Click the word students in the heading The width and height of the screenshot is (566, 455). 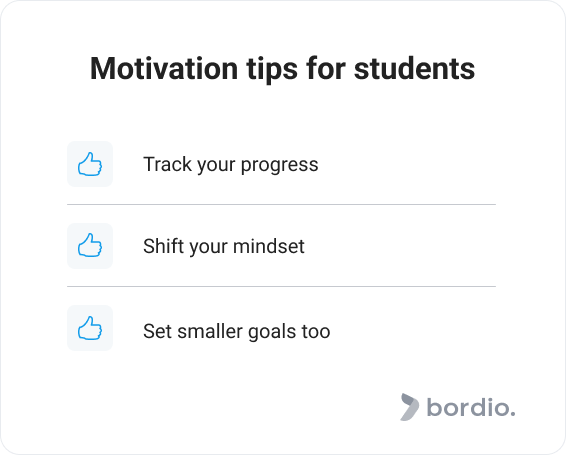(414, 68)
